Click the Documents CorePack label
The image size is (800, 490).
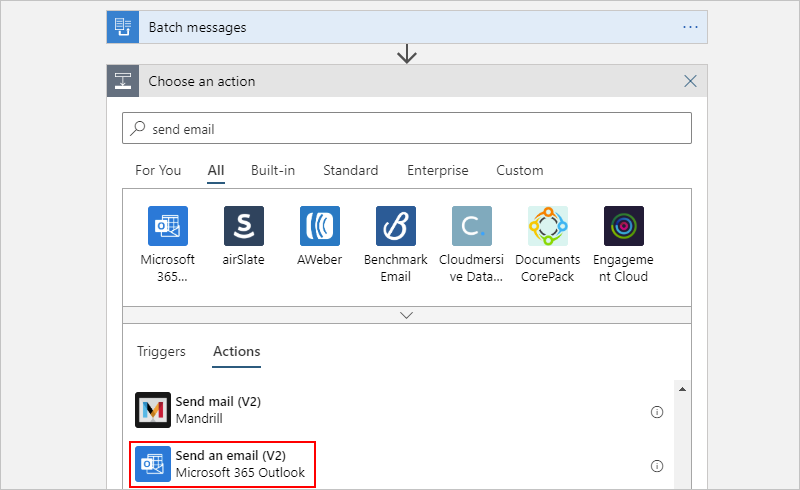pyautogui.click(x=547, y=268)
